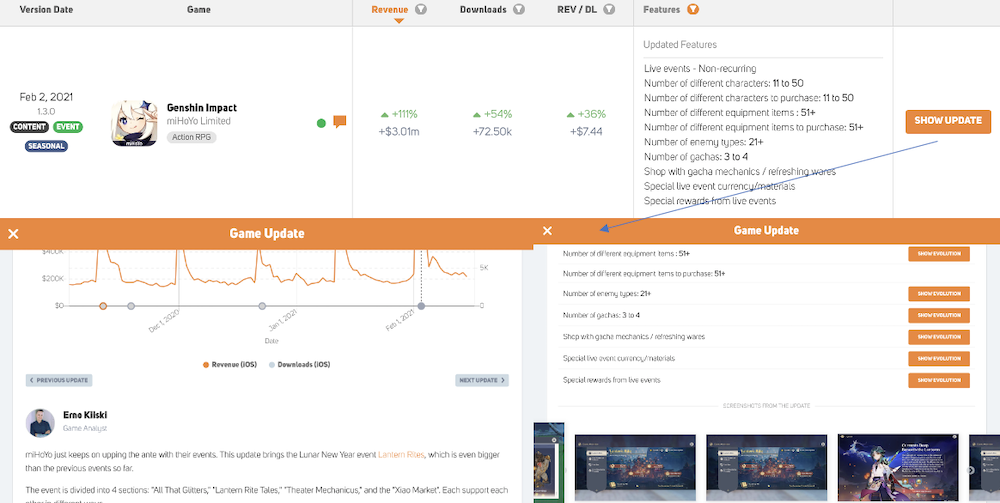The image size is (1000, 503).
Task: Advance the screenshot carousel with right arrow
Action: pos(972,470)
